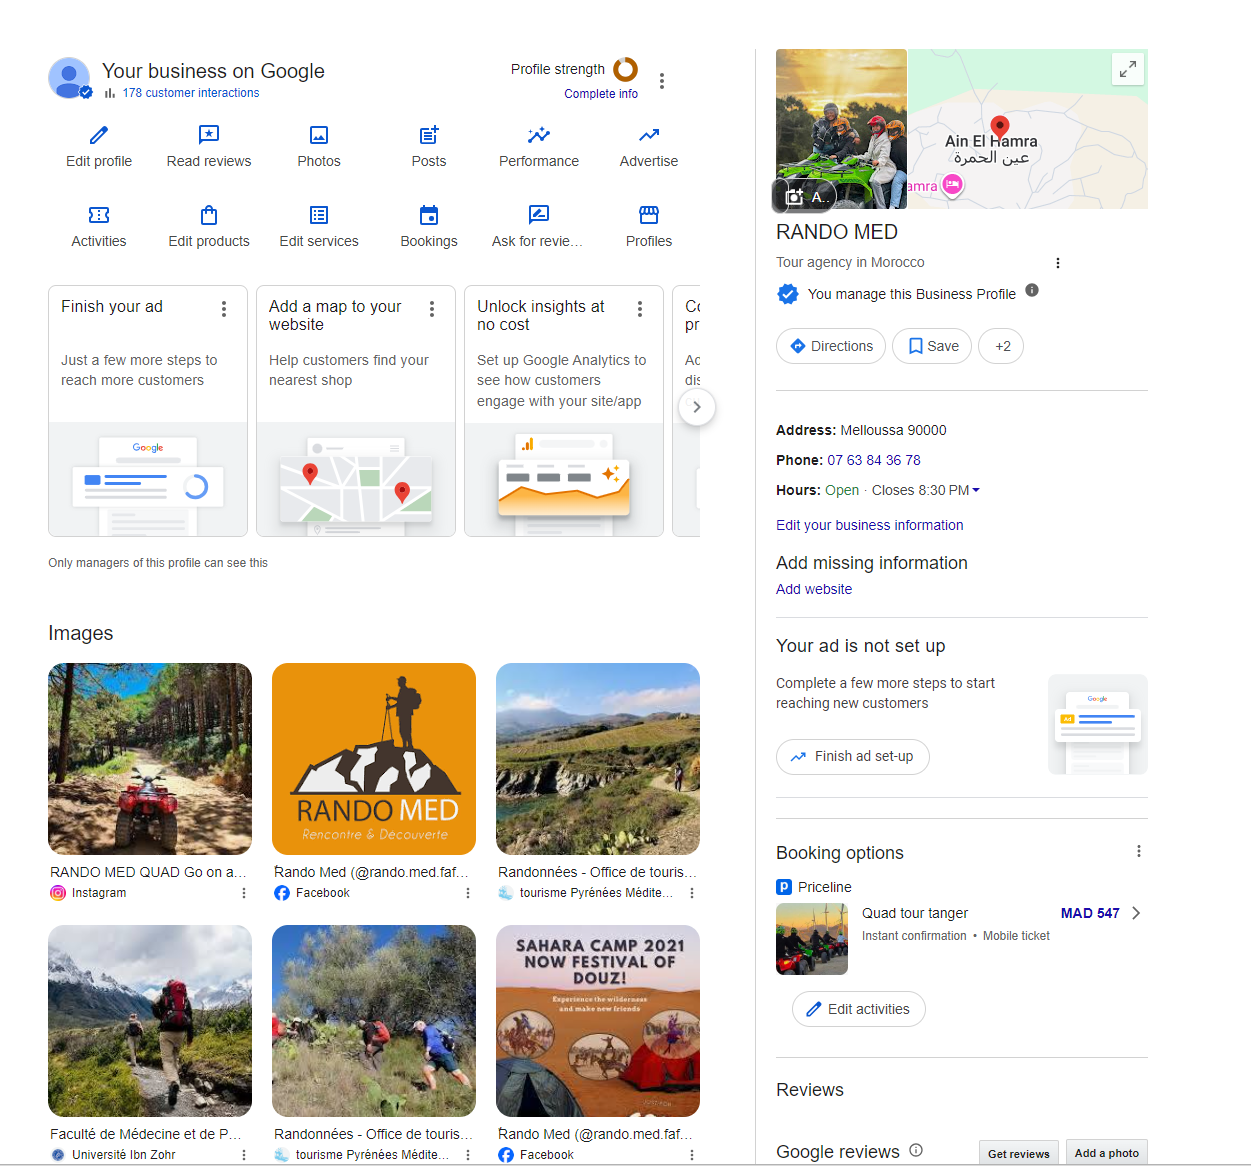Open the Bookings calendar icon
1251x1166 pixels.
point(429,215)
